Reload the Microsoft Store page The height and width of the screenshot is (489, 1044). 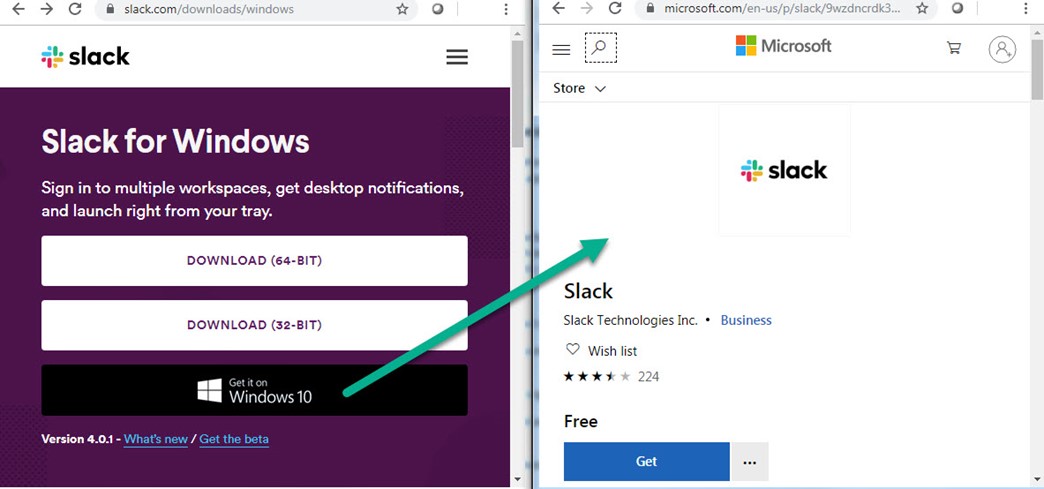point(616,9)
